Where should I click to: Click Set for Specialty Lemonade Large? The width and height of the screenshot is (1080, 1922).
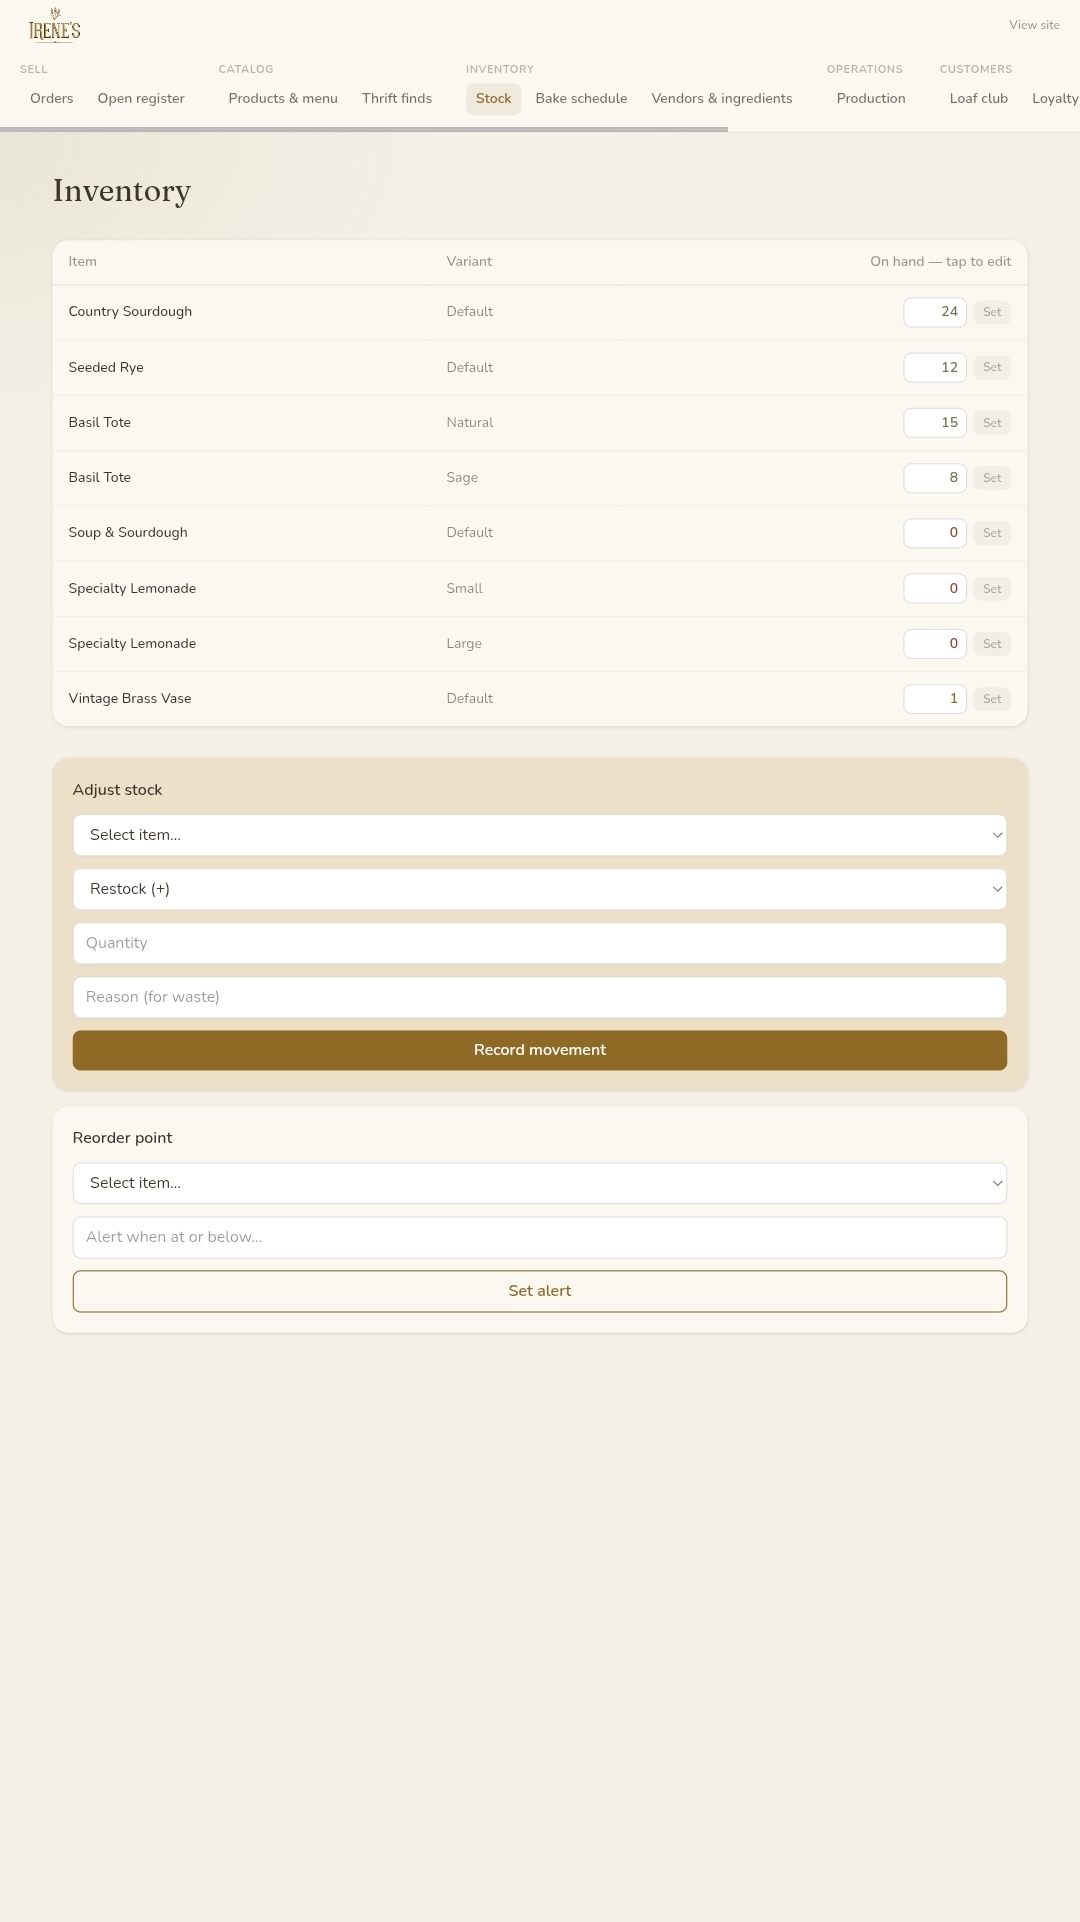[992, 644]
